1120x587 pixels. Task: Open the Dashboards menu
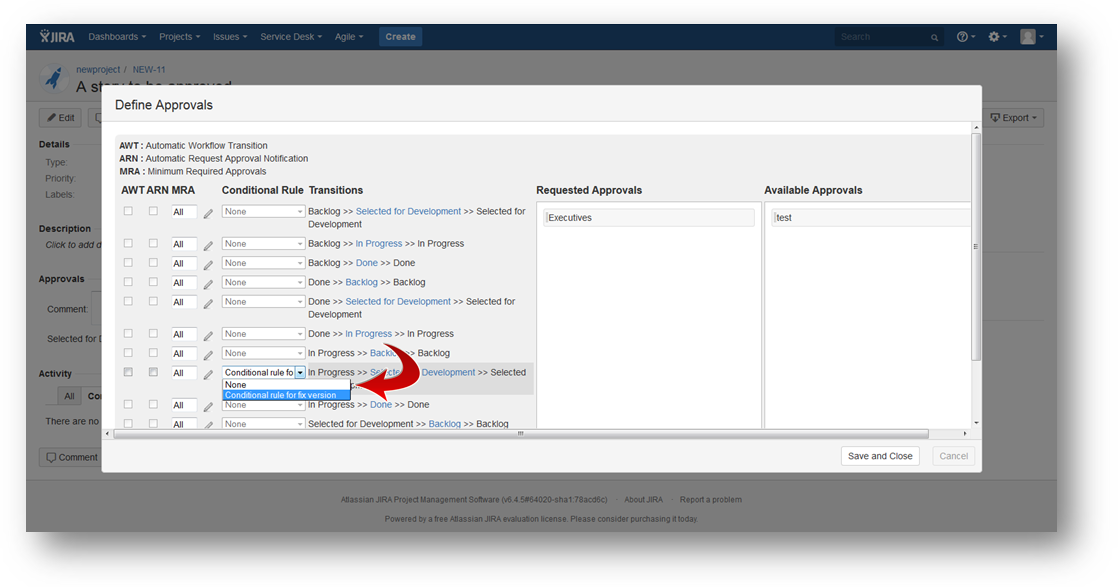[x=117, y=37]
